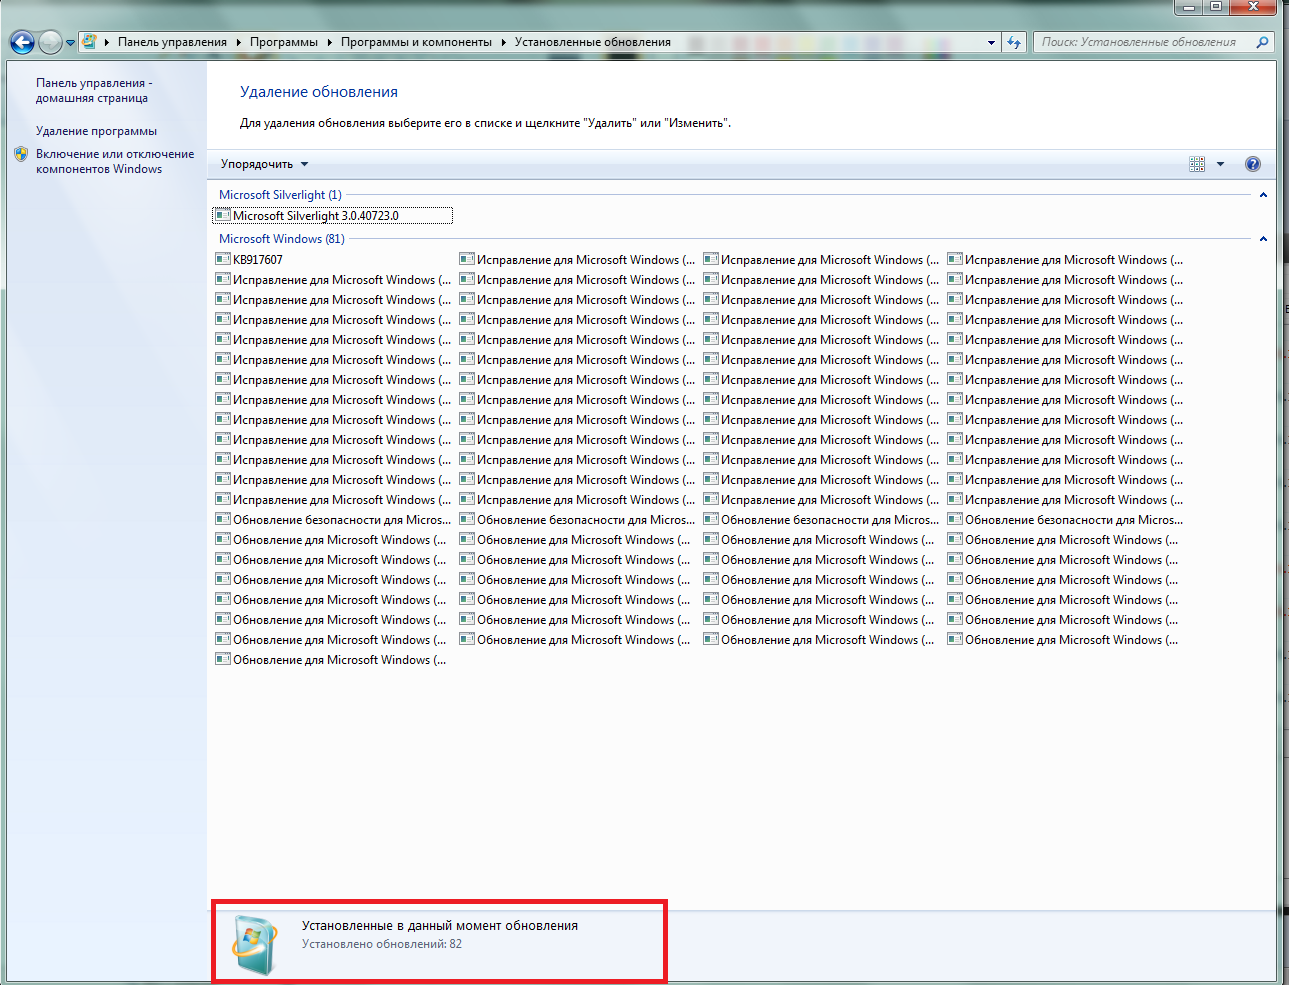Click the magnifier search icon
Image resolution: width=1289 pixels, height=985 pixels.
pyautogui.click(x=1262, y=42)
